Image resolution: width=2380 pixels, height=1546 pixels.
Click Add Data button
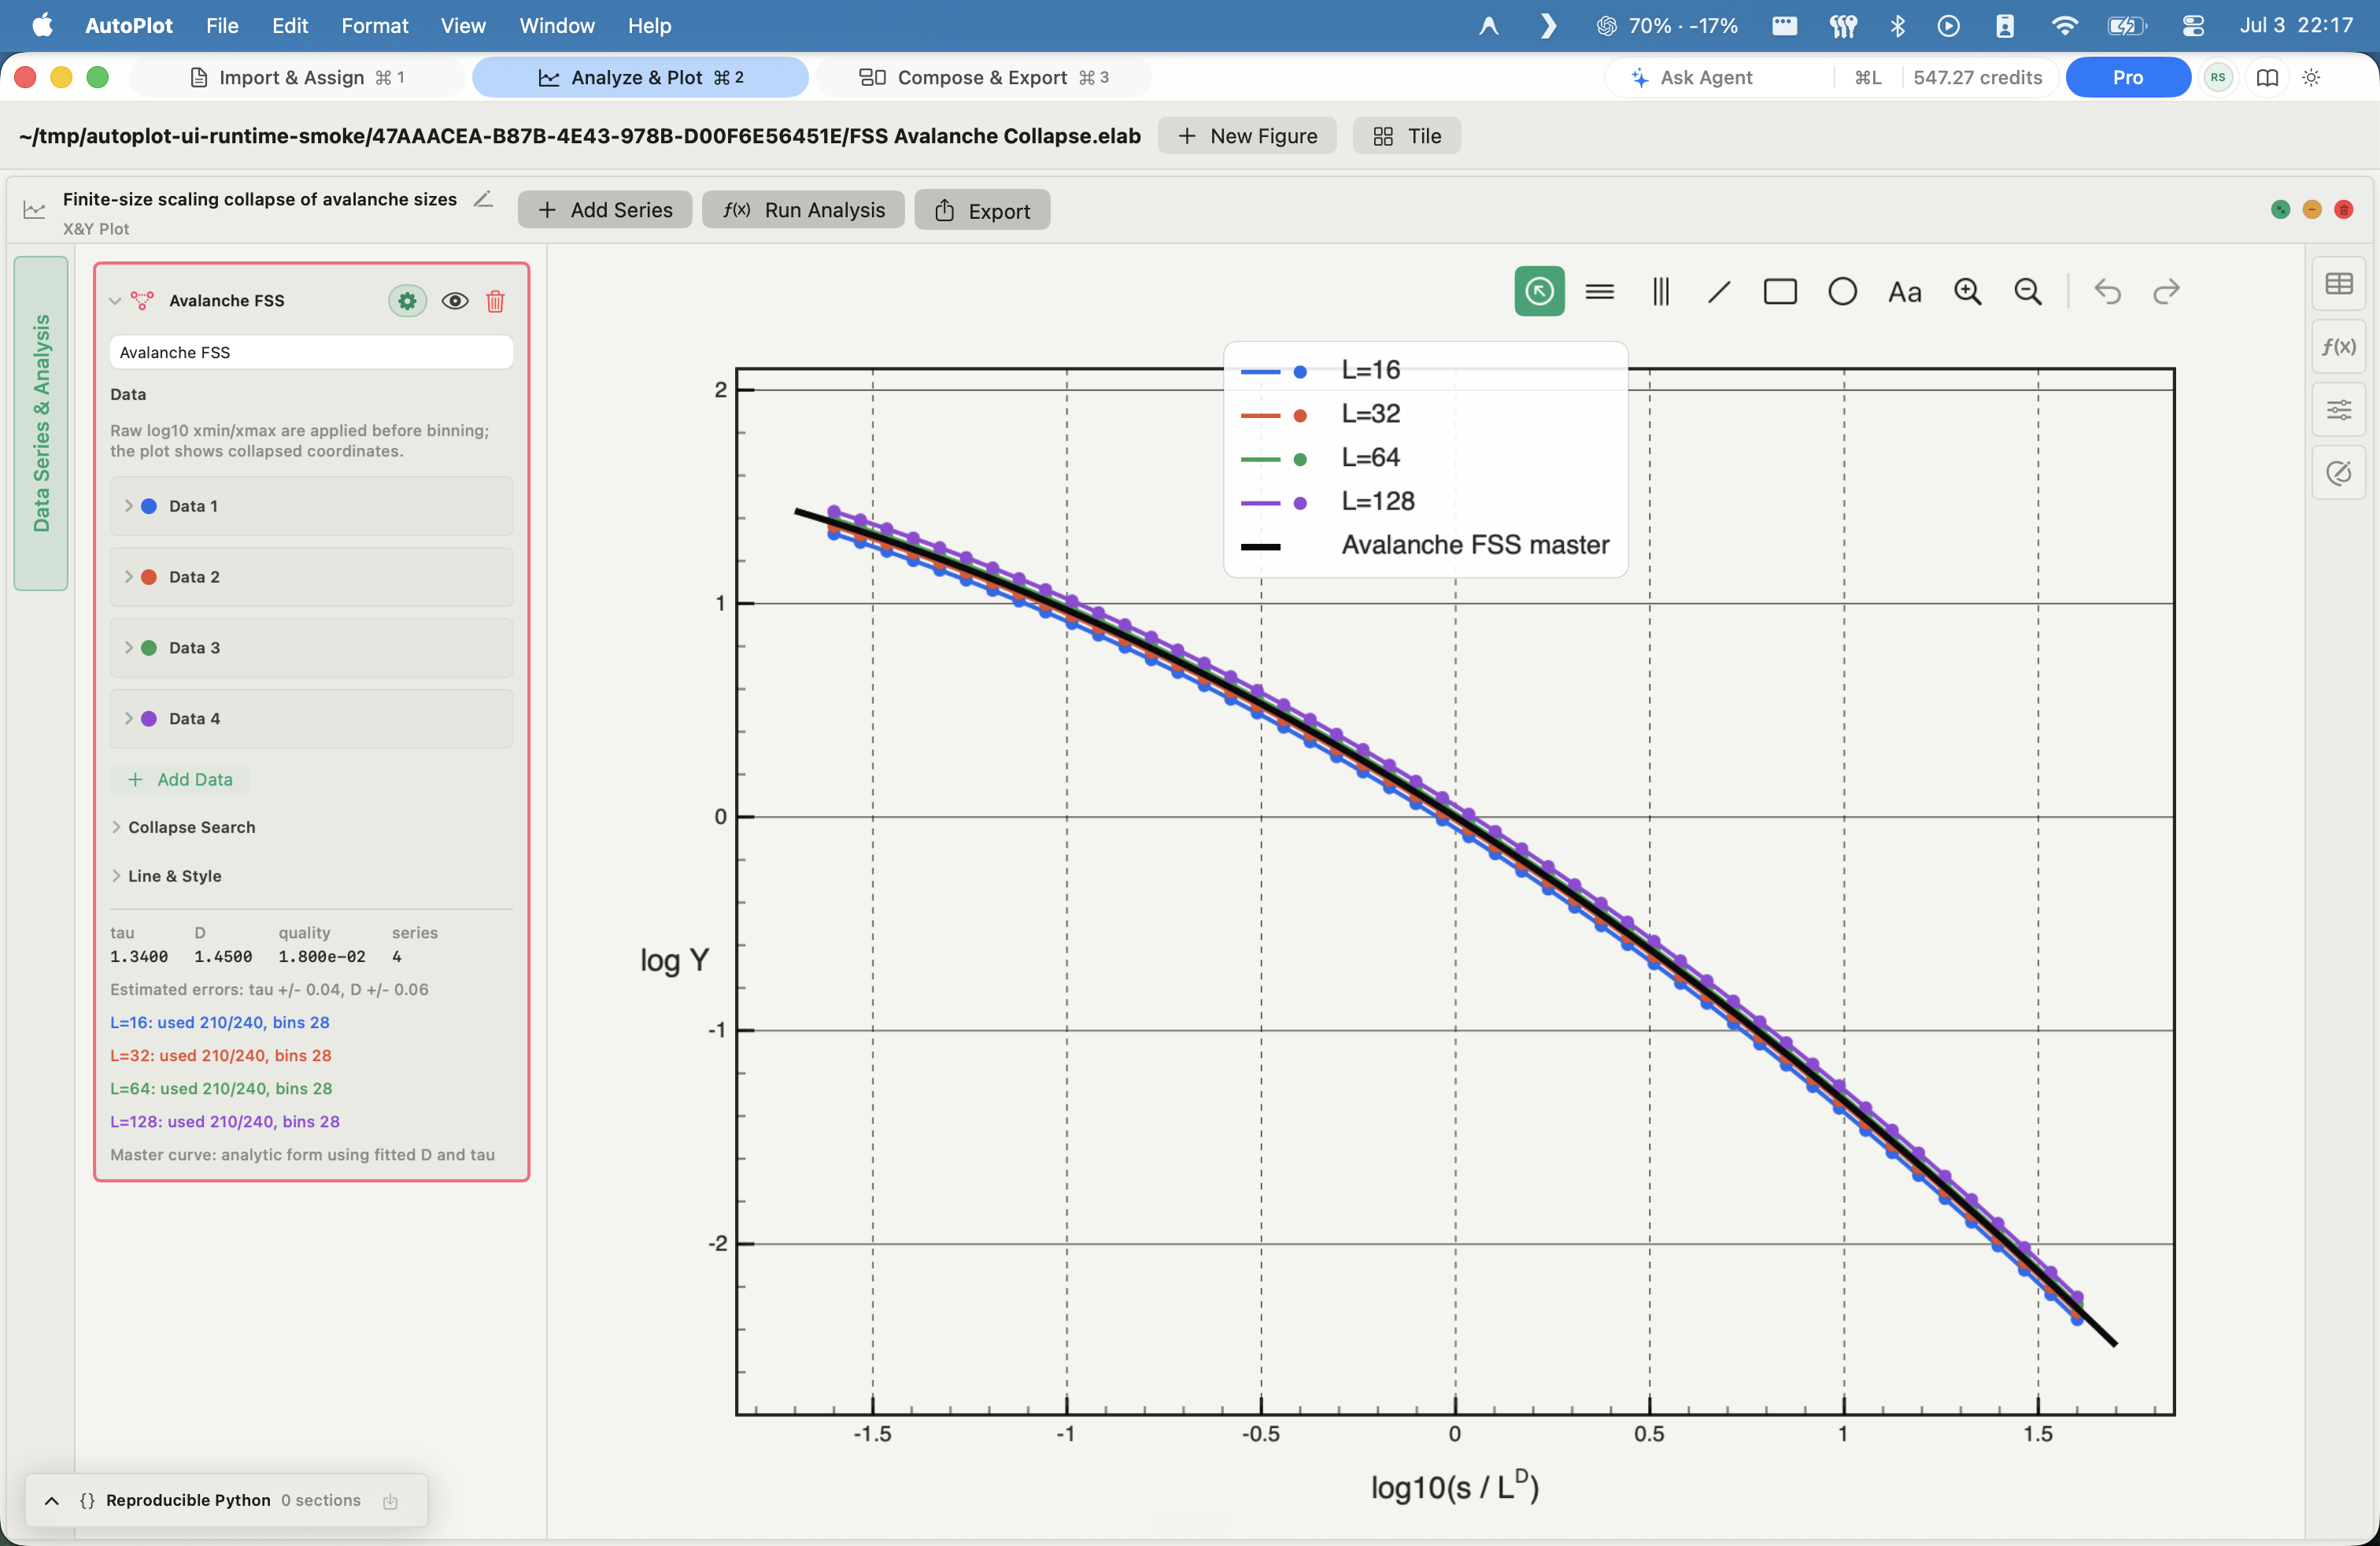180,779
